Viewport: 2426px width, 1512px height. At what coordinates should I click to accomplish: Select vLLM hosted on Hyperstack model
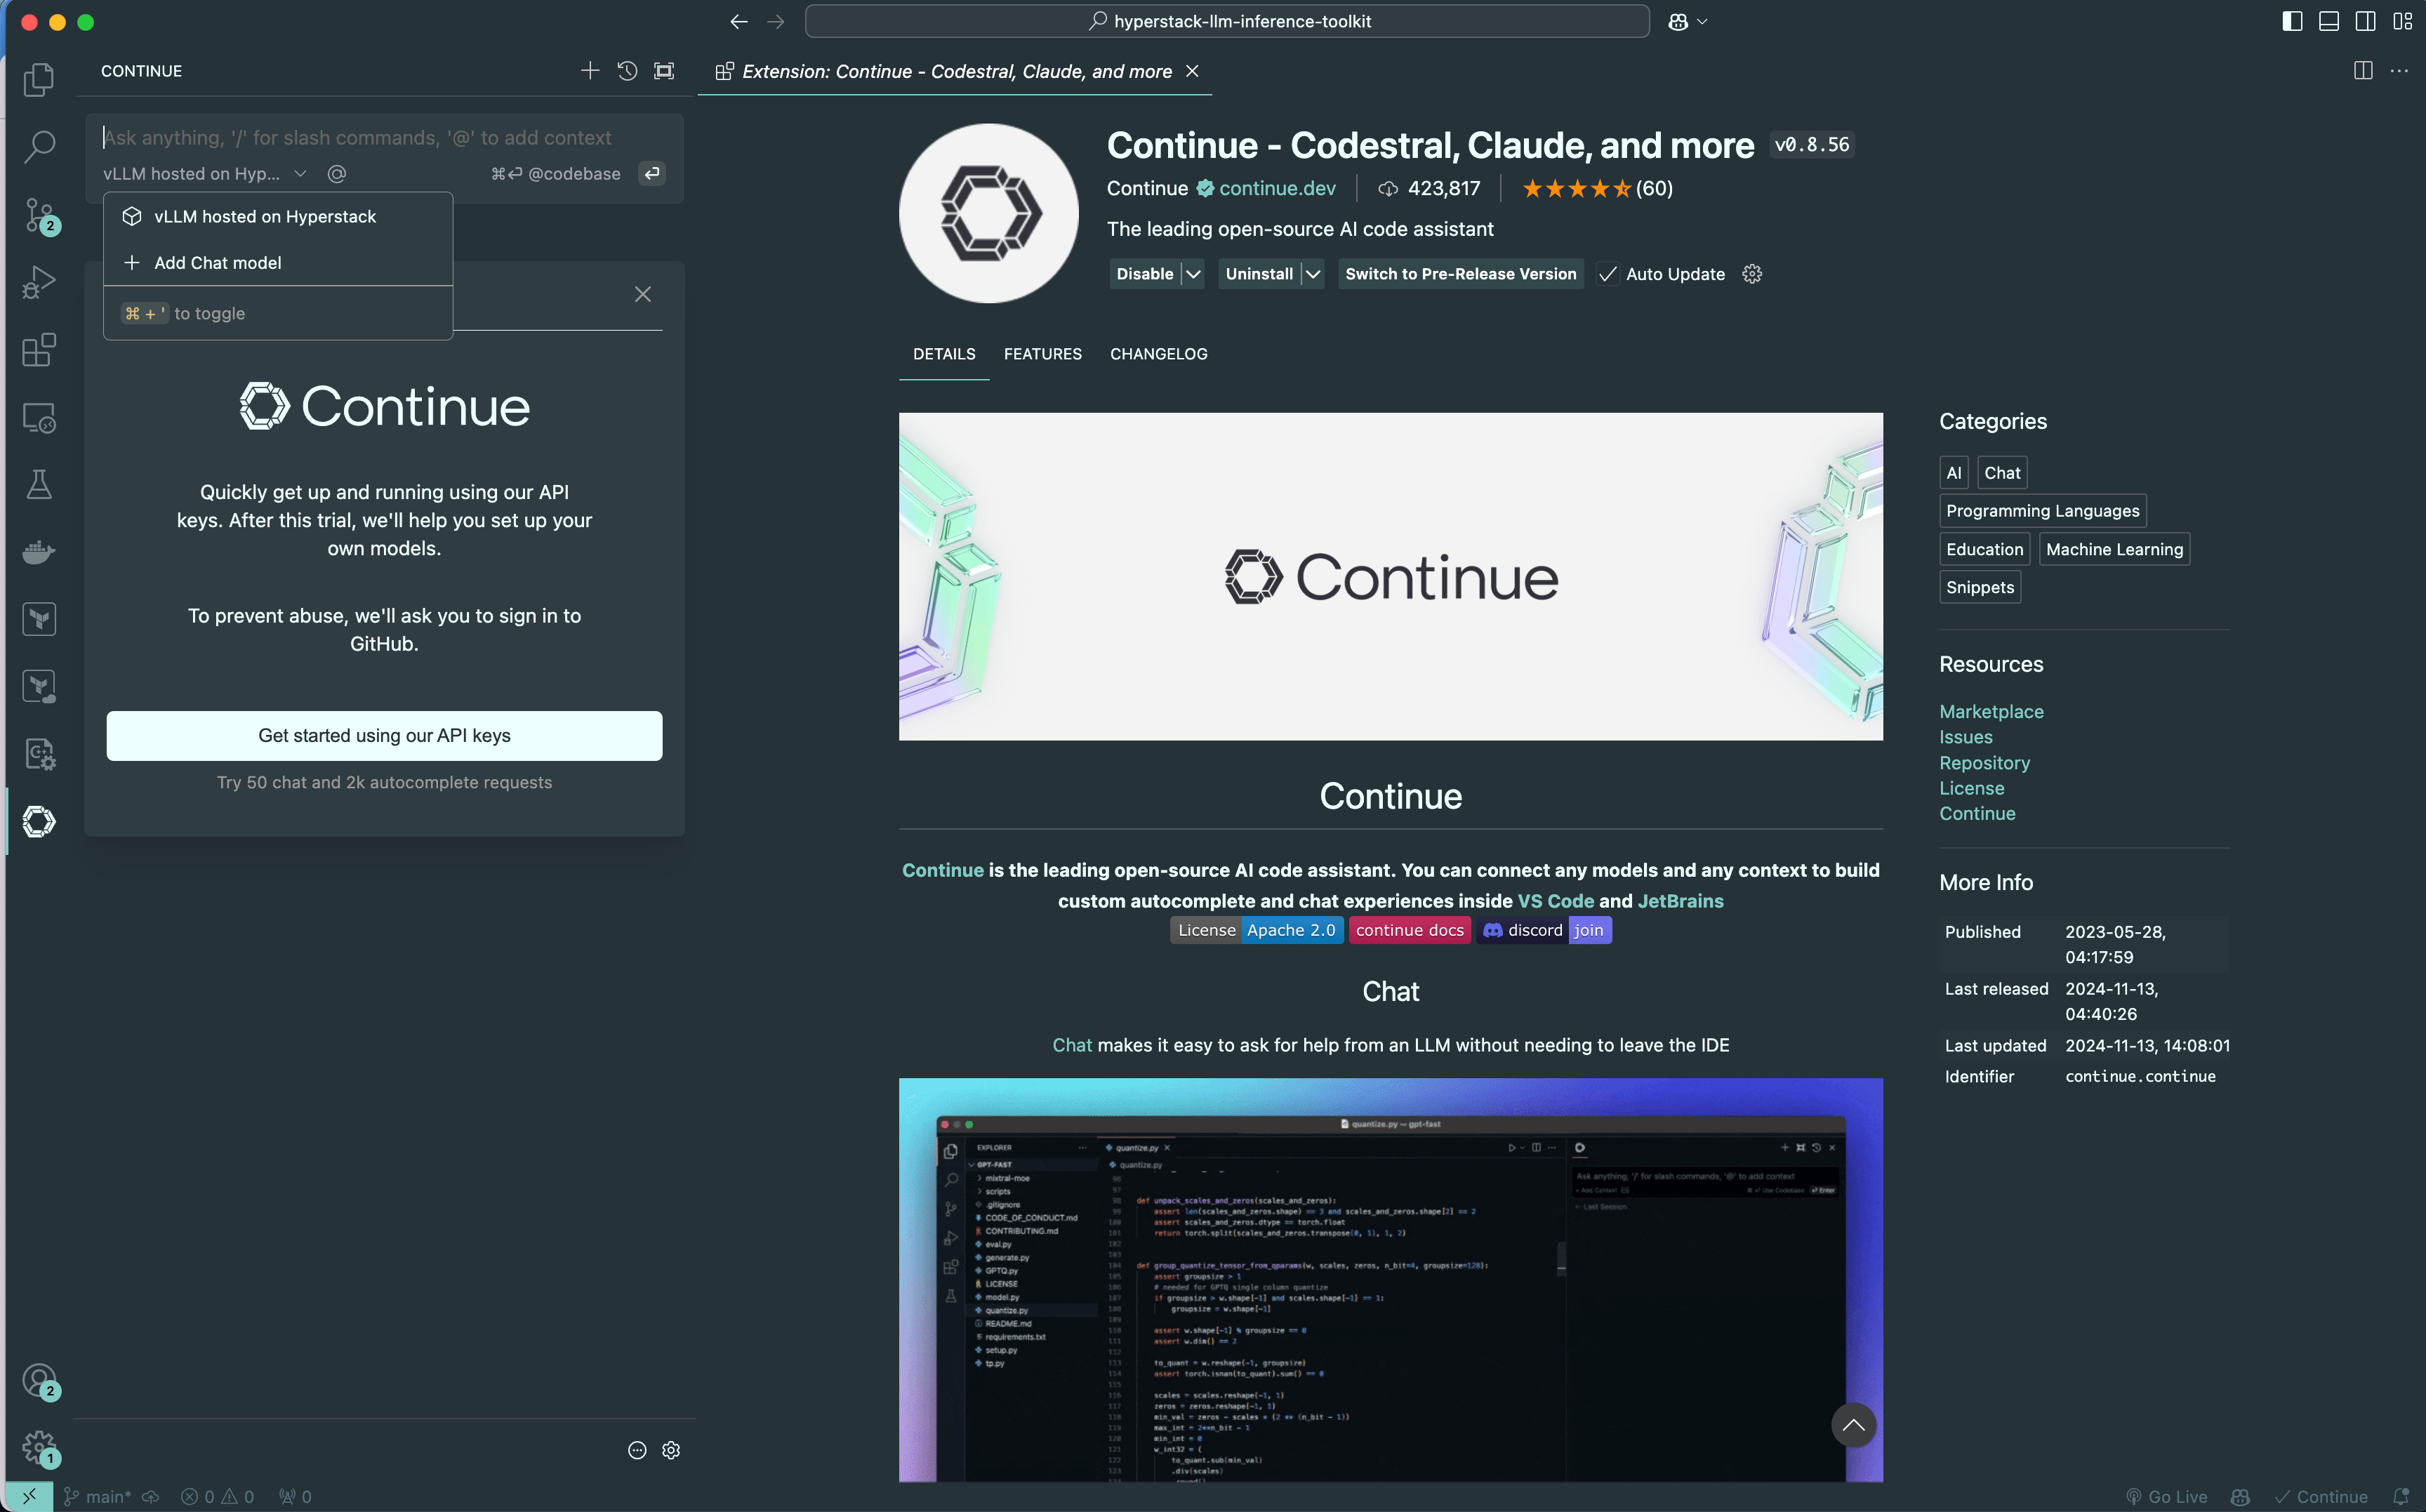coord(278,216)
